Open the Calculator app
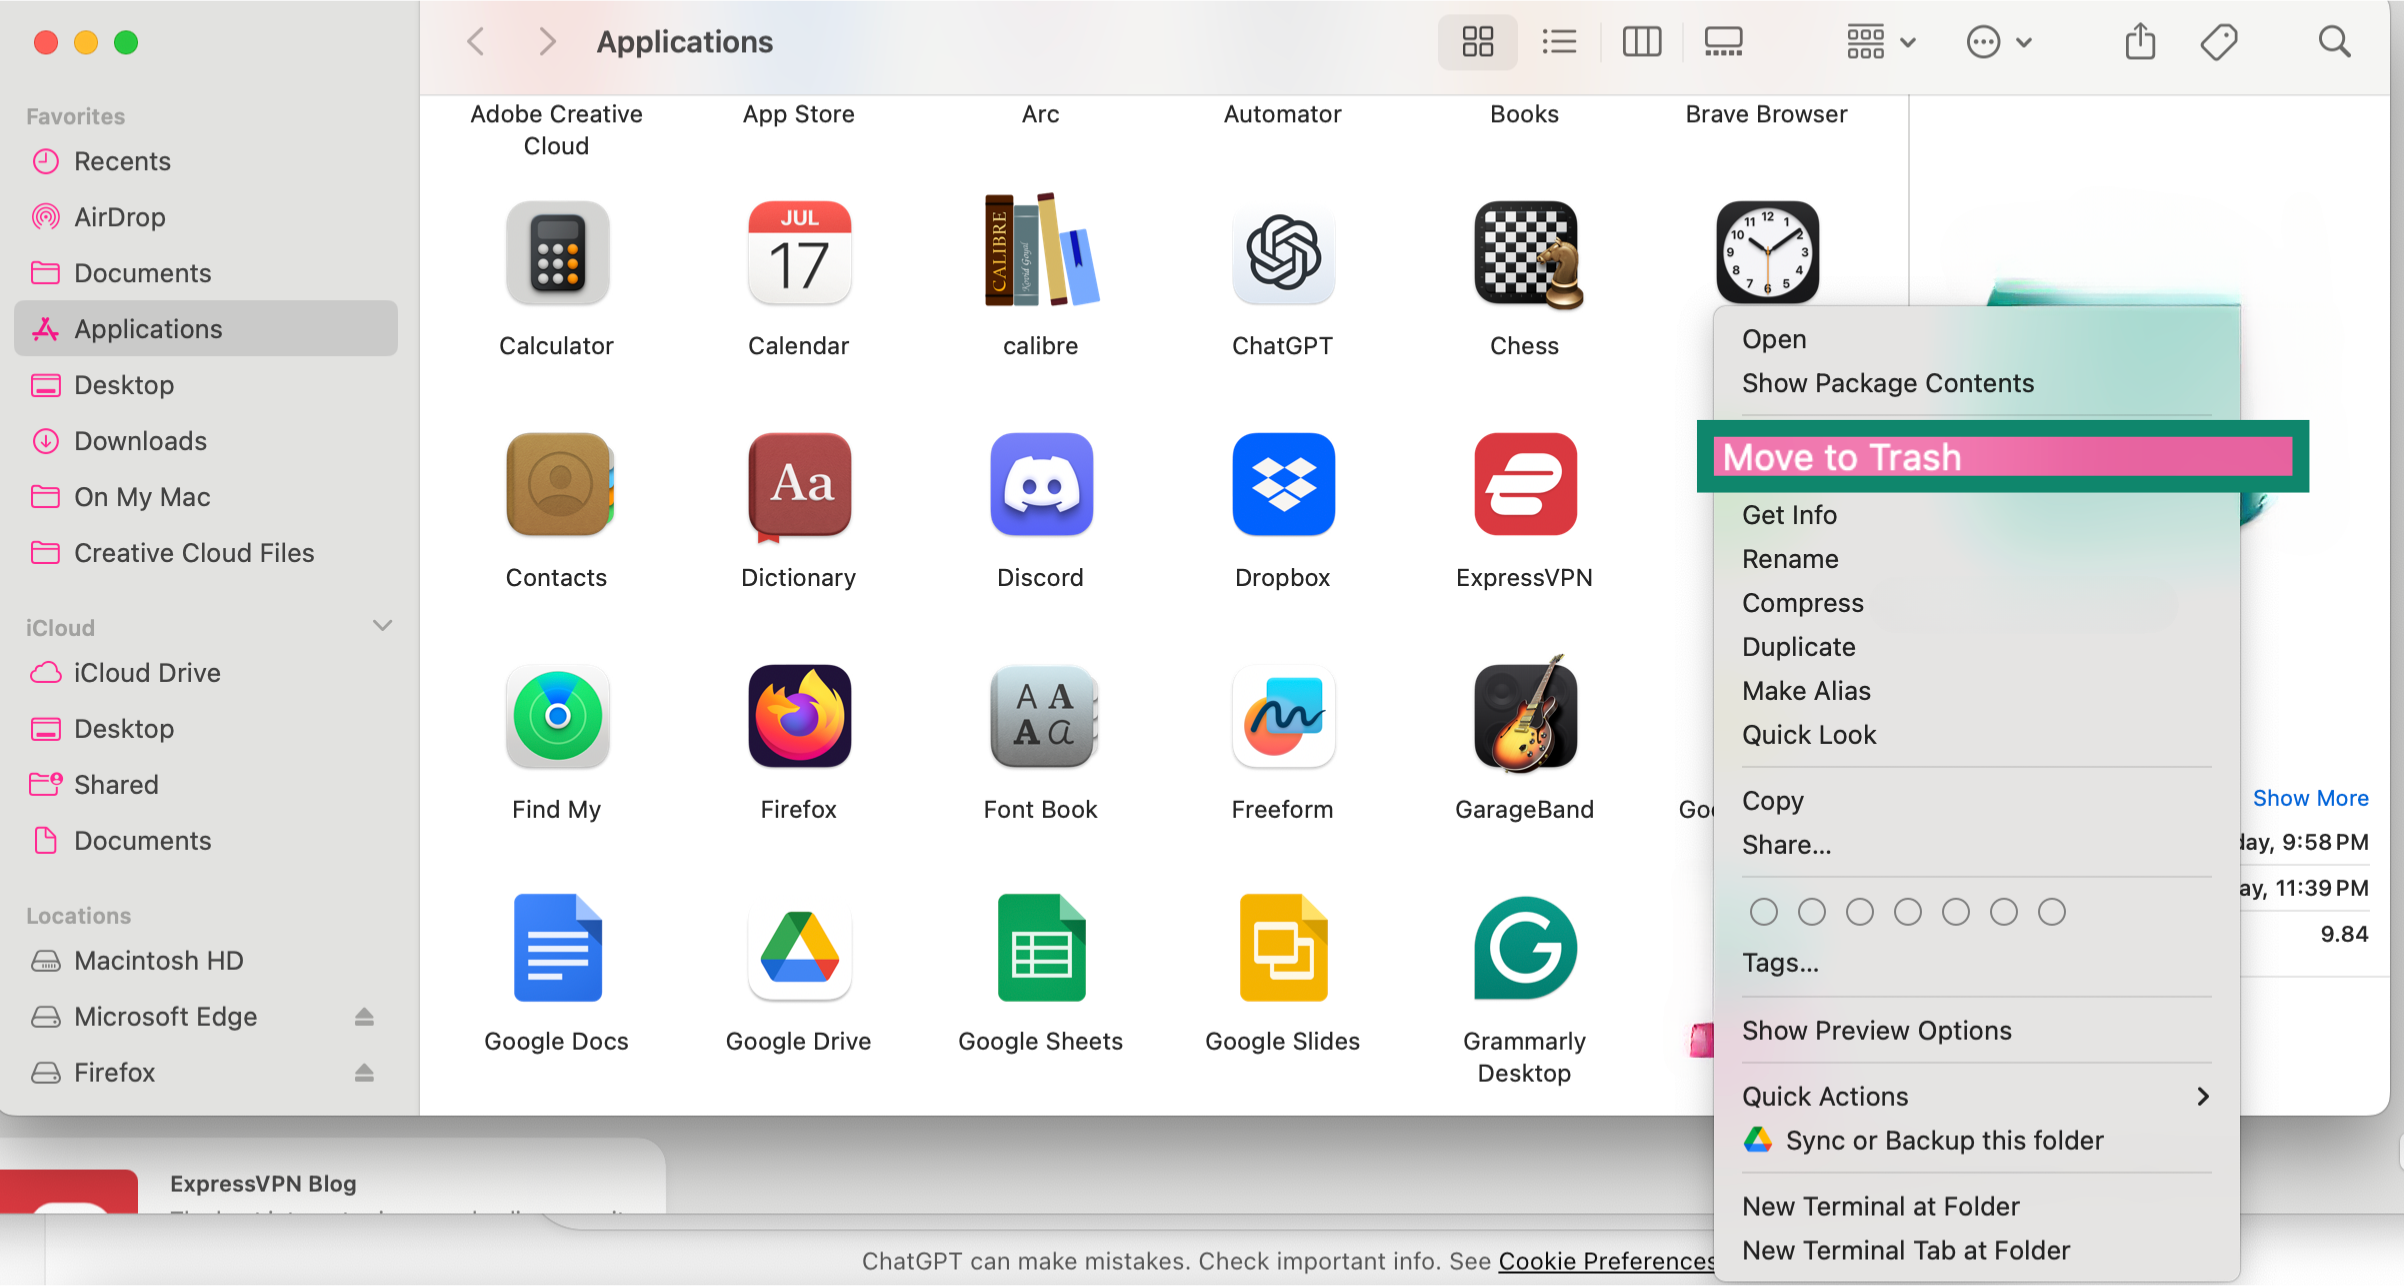 pos(557,253)
